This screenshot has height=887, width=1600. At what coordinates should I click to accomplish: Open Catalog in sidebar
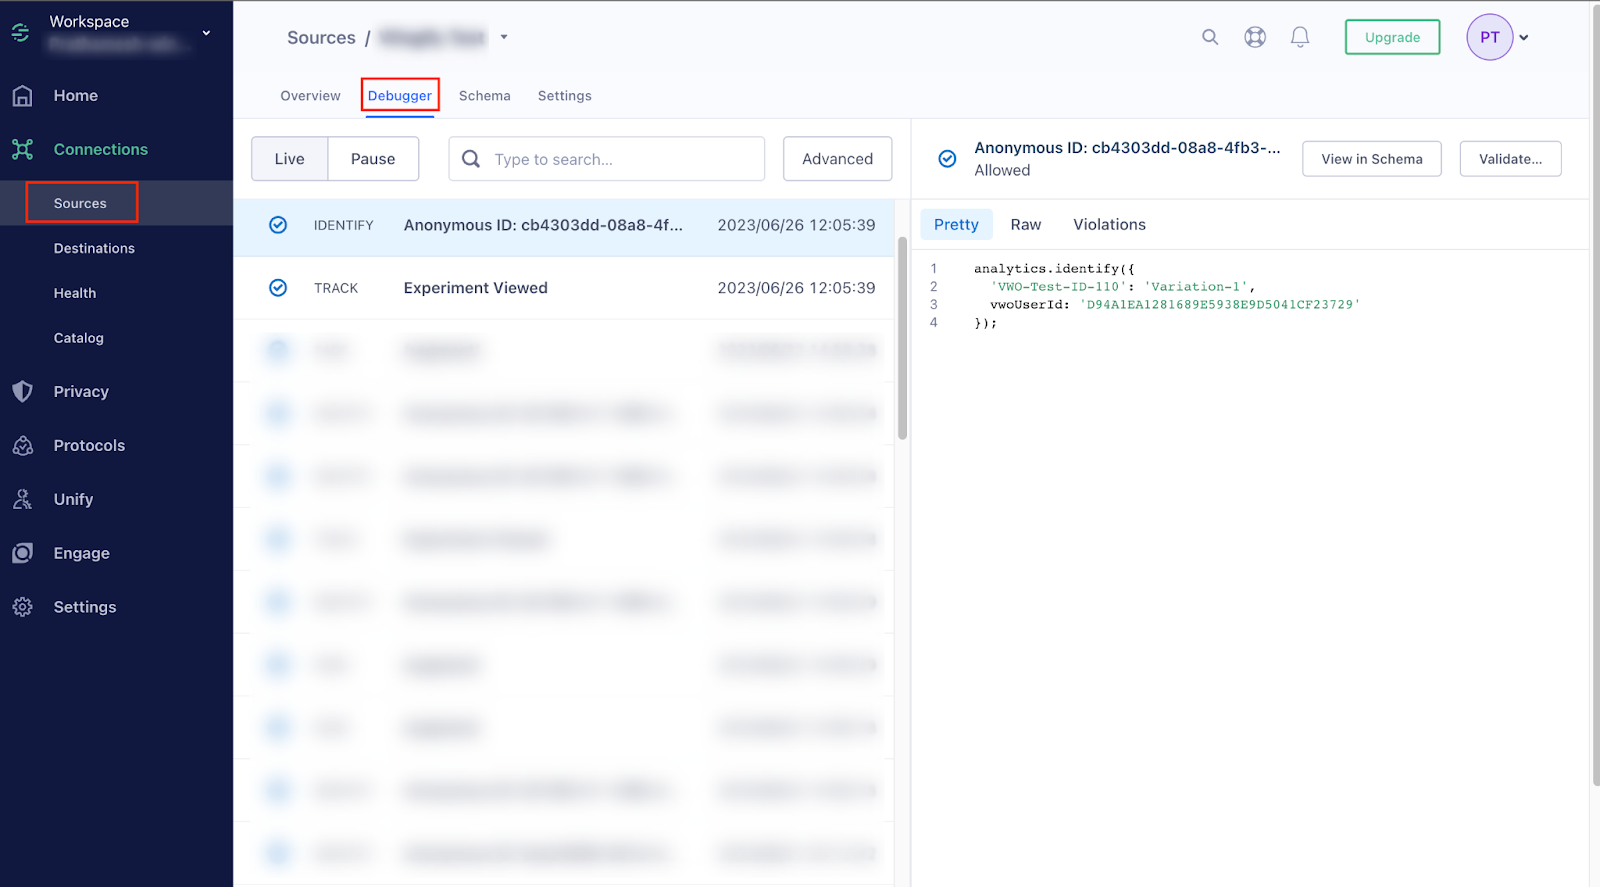point(79,338)
